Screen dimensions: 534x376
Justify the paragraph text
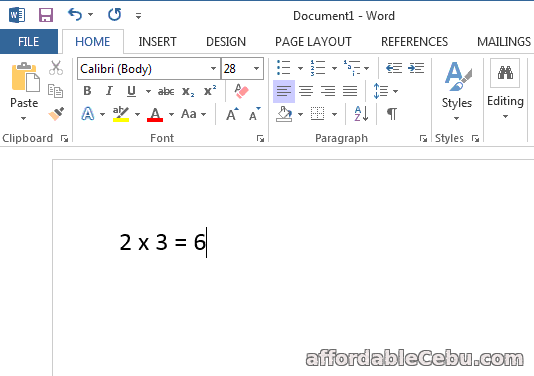pyautogui.click(x=350, y=91)
